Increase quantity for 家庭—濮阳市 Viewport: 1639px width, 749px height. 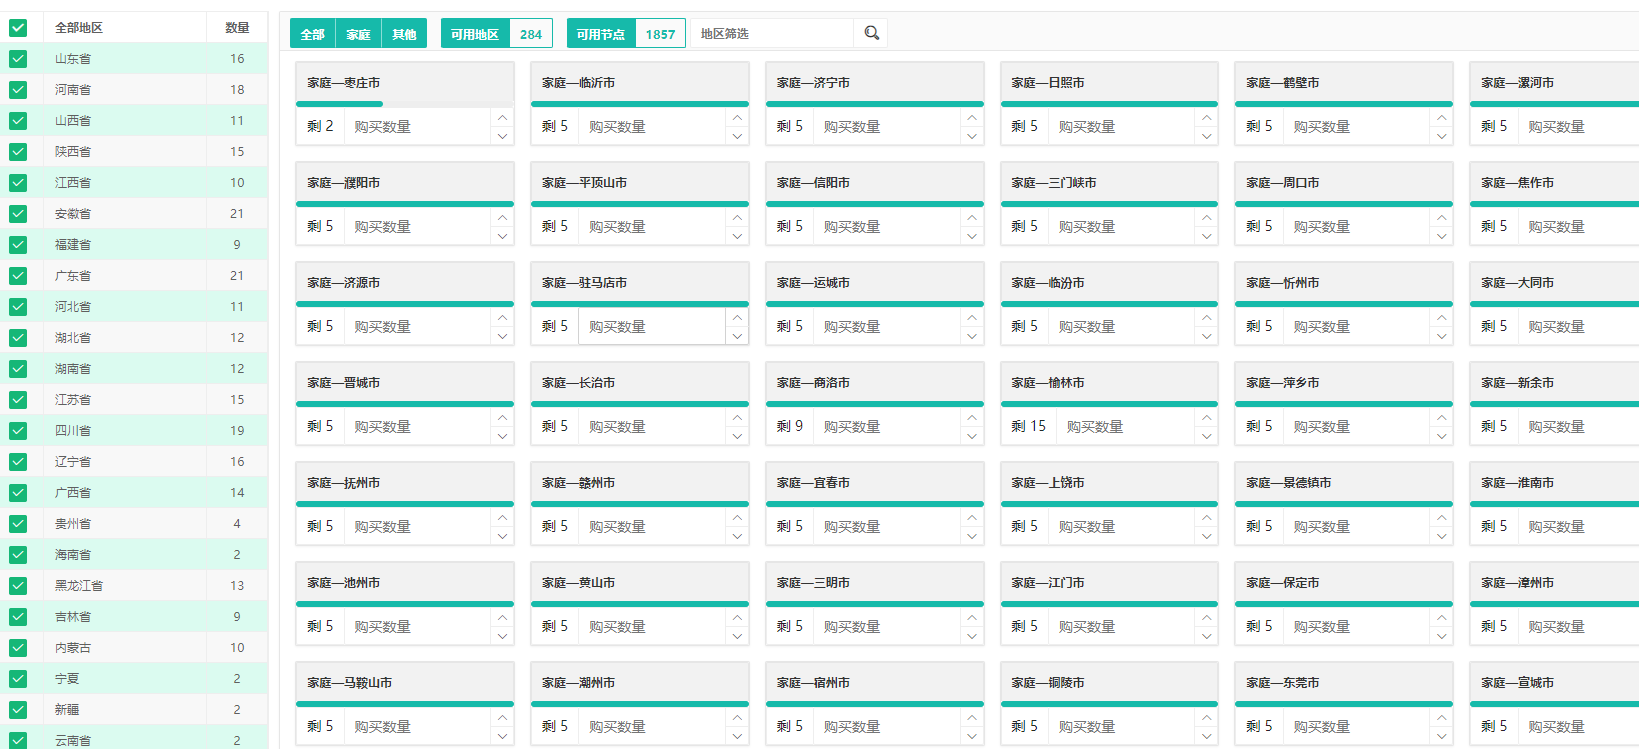502,217
